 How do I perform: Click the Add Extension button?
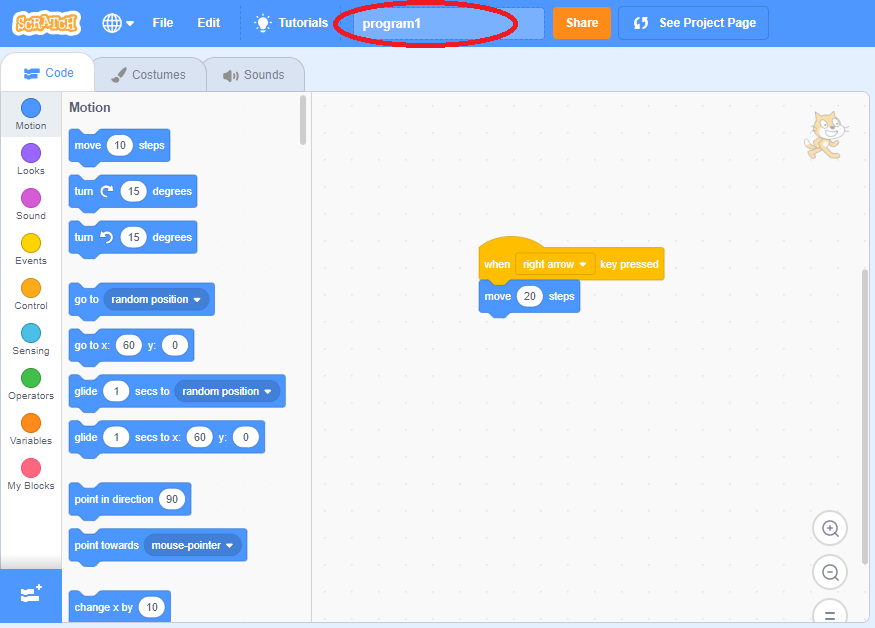(31, 595)
